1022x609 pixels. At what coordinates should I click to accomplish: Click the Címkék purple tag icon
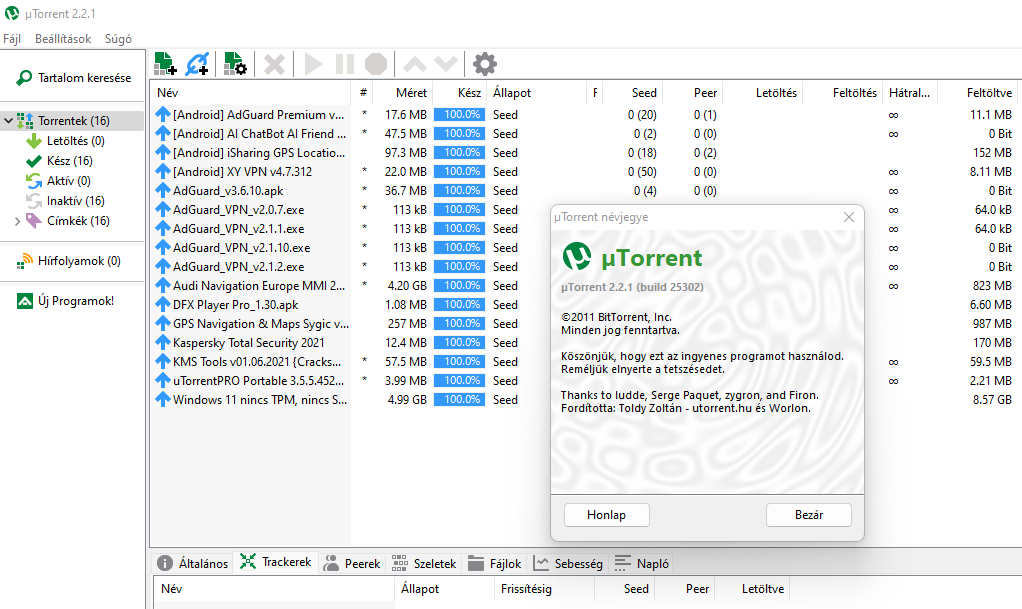pyautogui.click(x=34, y=220)
